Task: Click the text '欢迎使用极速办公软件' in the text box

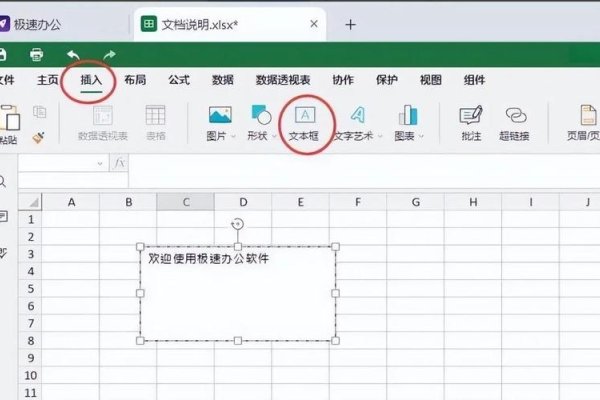Action: click(x=209, y=259)
